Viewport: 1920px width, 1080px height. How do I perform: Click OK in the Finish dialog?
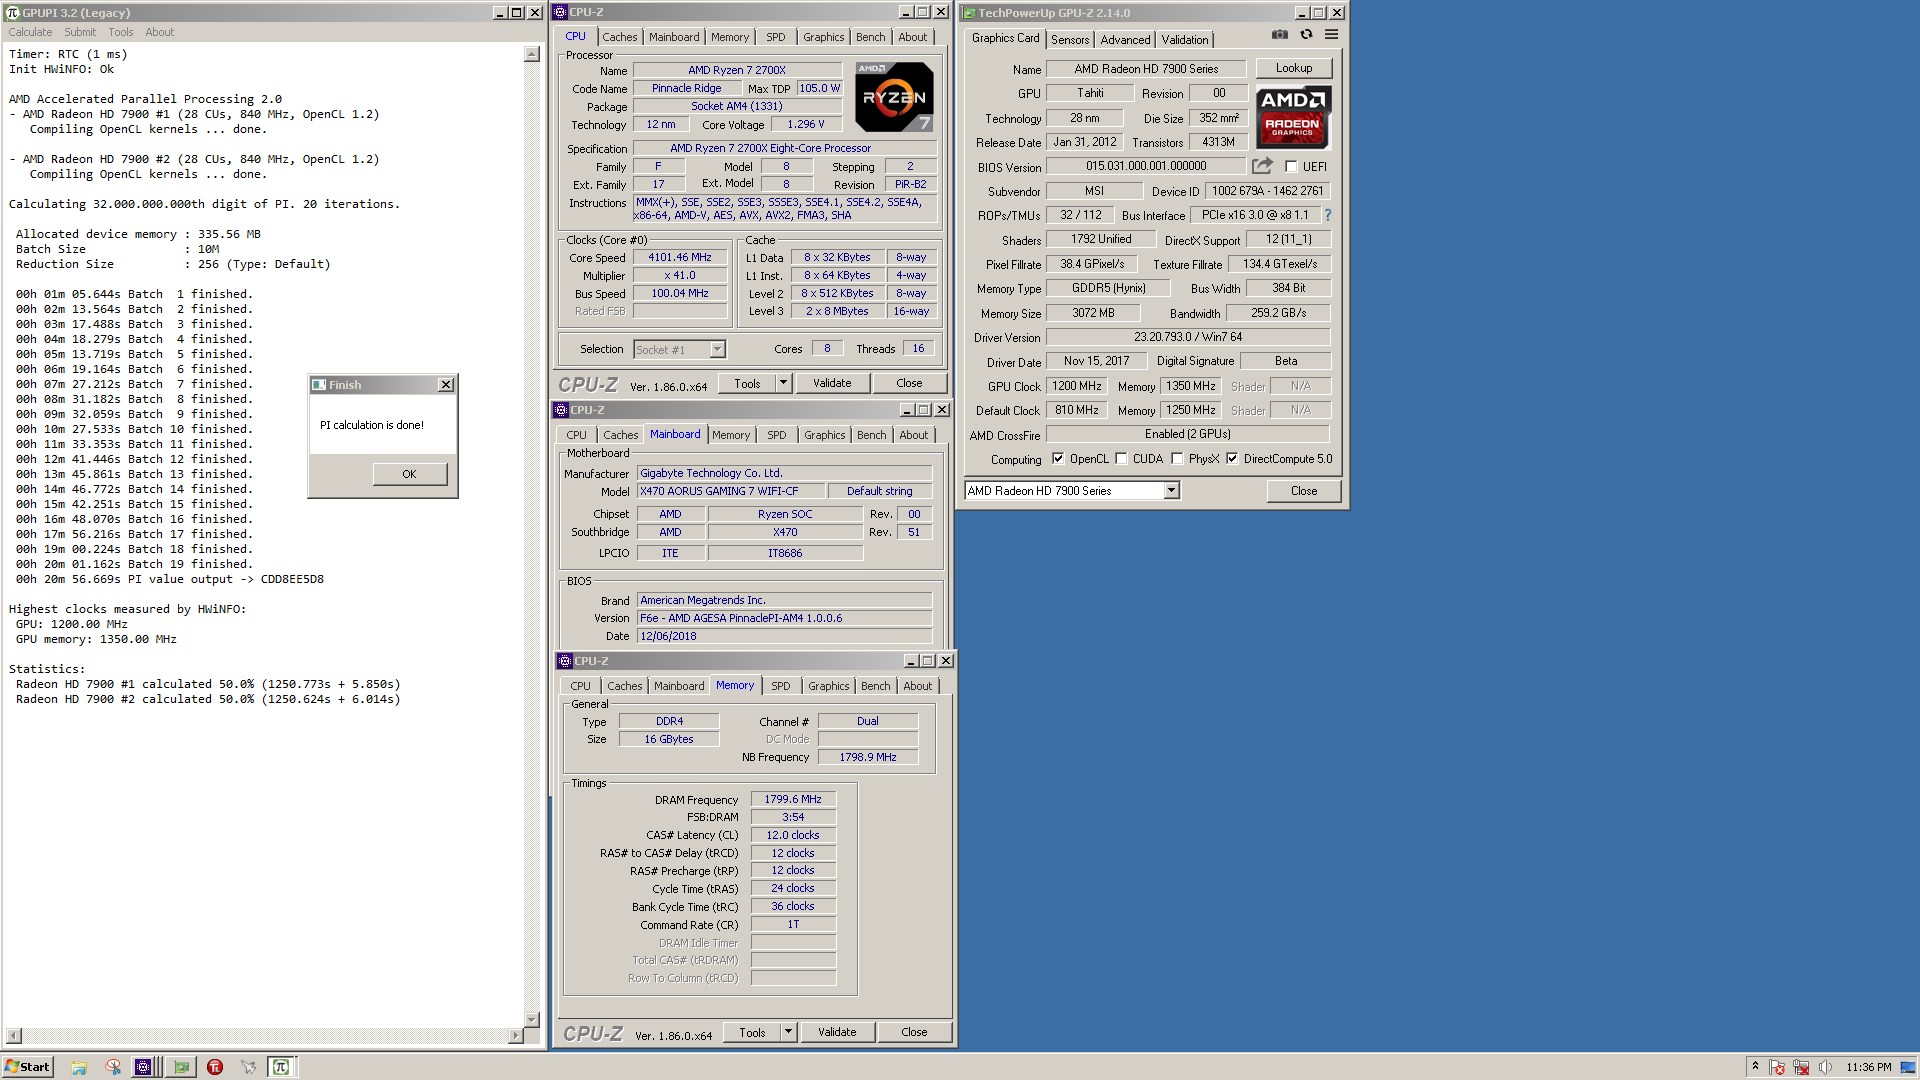coord(410,474)
